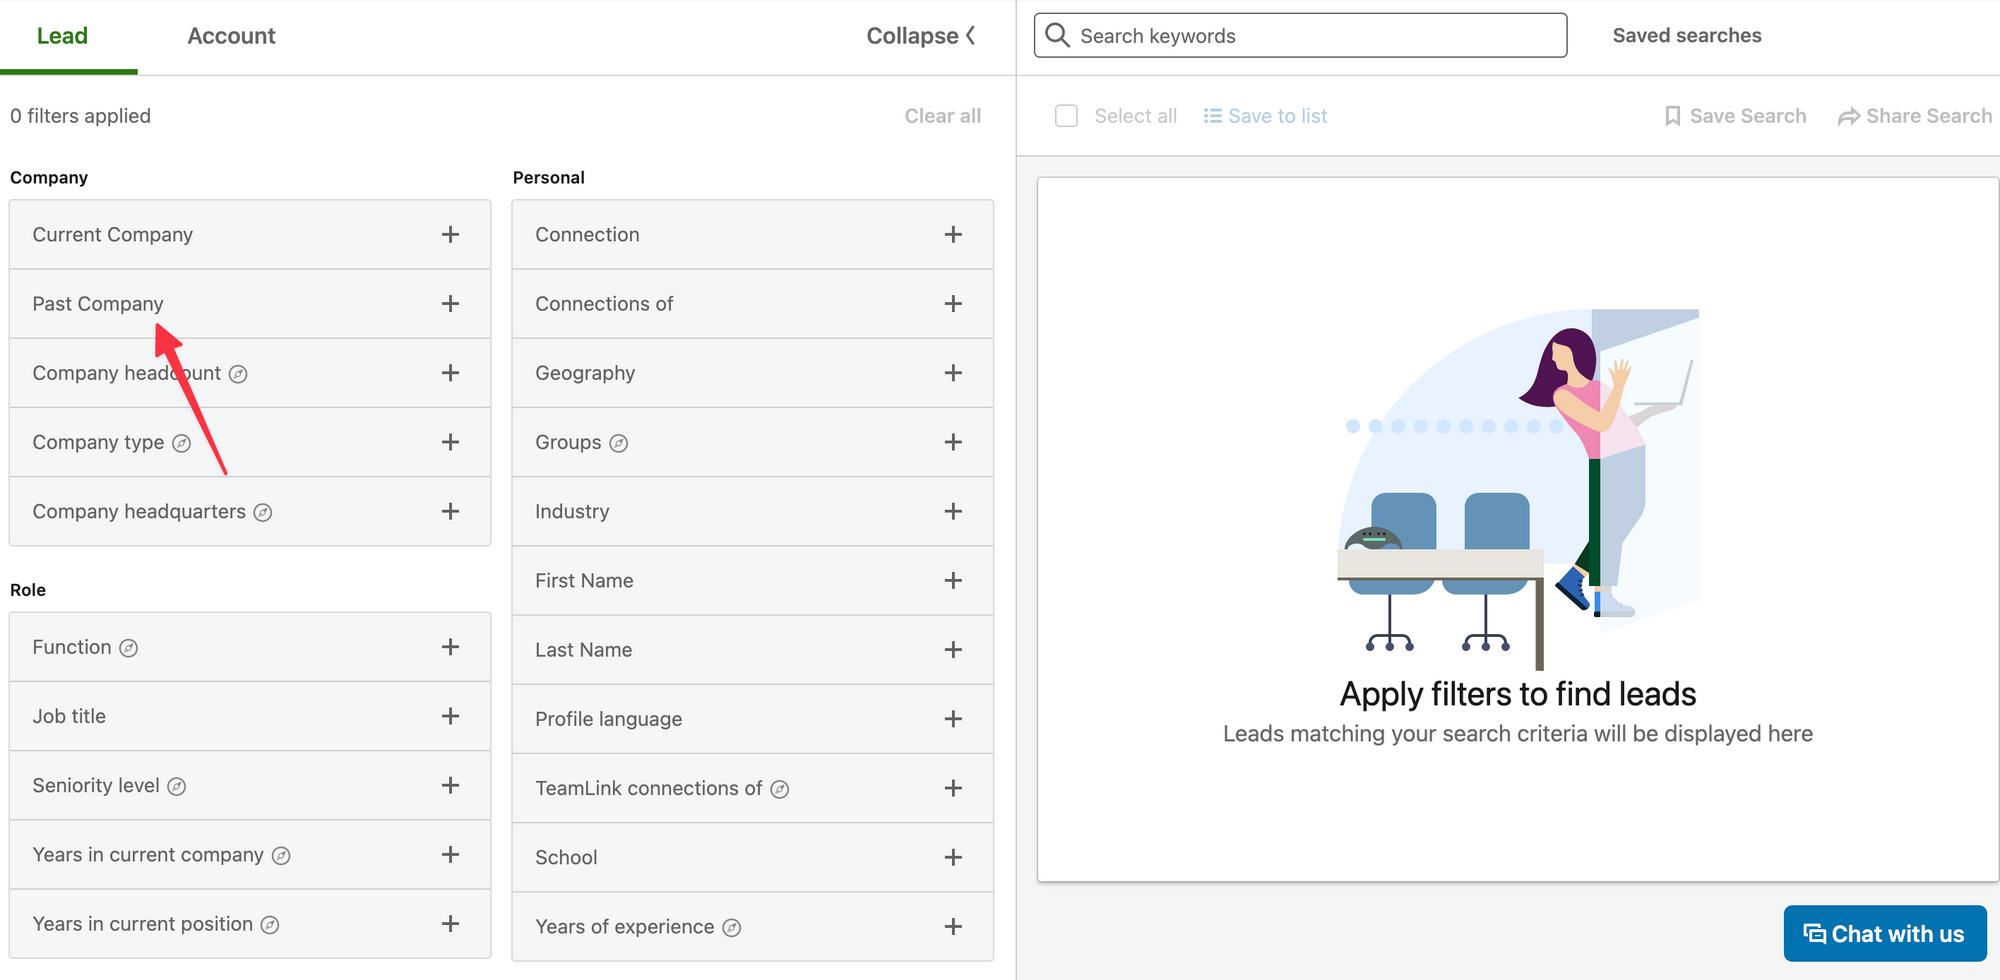This screenshot has height=980, width=2000.
Task: Click the leads empty-state illustration
Action: coord(1518,489)
